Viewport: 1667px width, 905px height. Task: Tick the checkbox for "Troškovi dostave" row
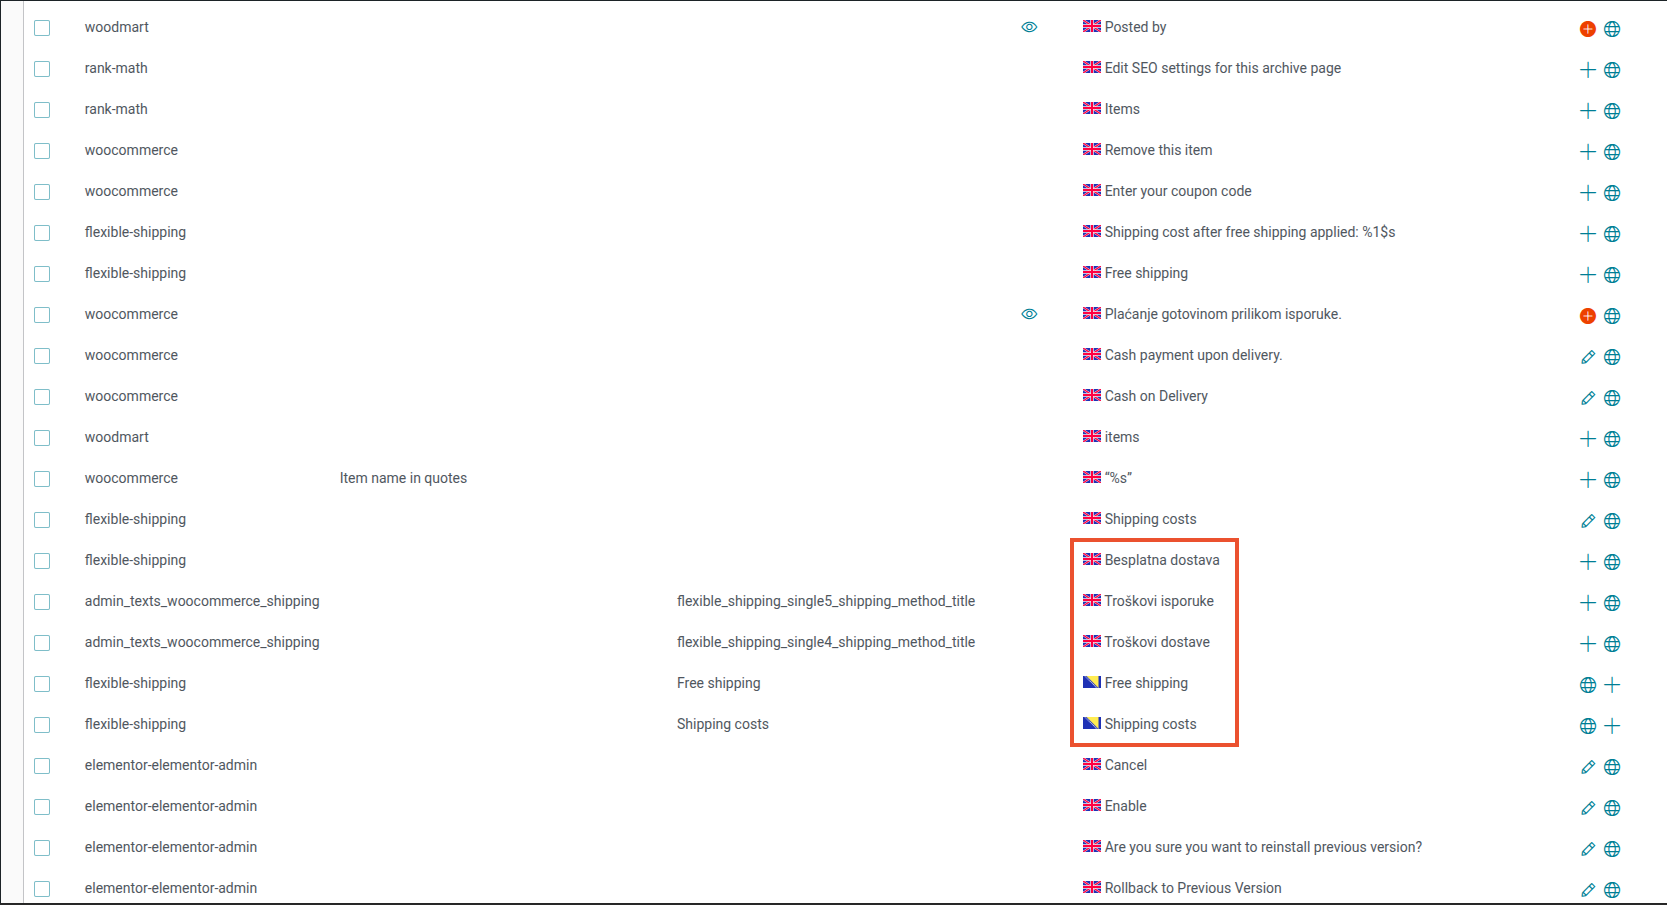(42, 643)
